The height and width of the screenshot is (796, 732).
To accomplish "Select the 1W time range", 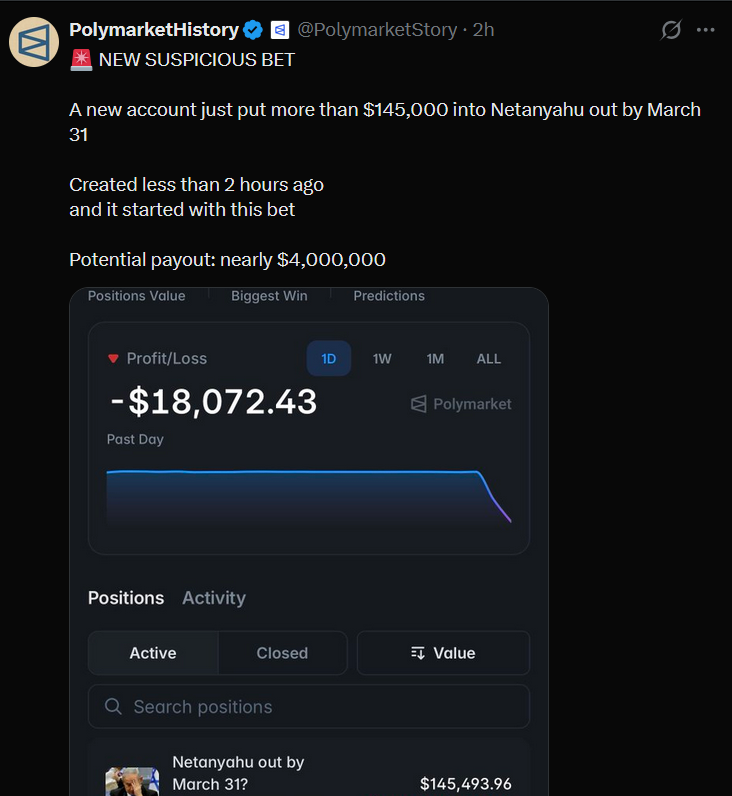I will click(382, 359).
